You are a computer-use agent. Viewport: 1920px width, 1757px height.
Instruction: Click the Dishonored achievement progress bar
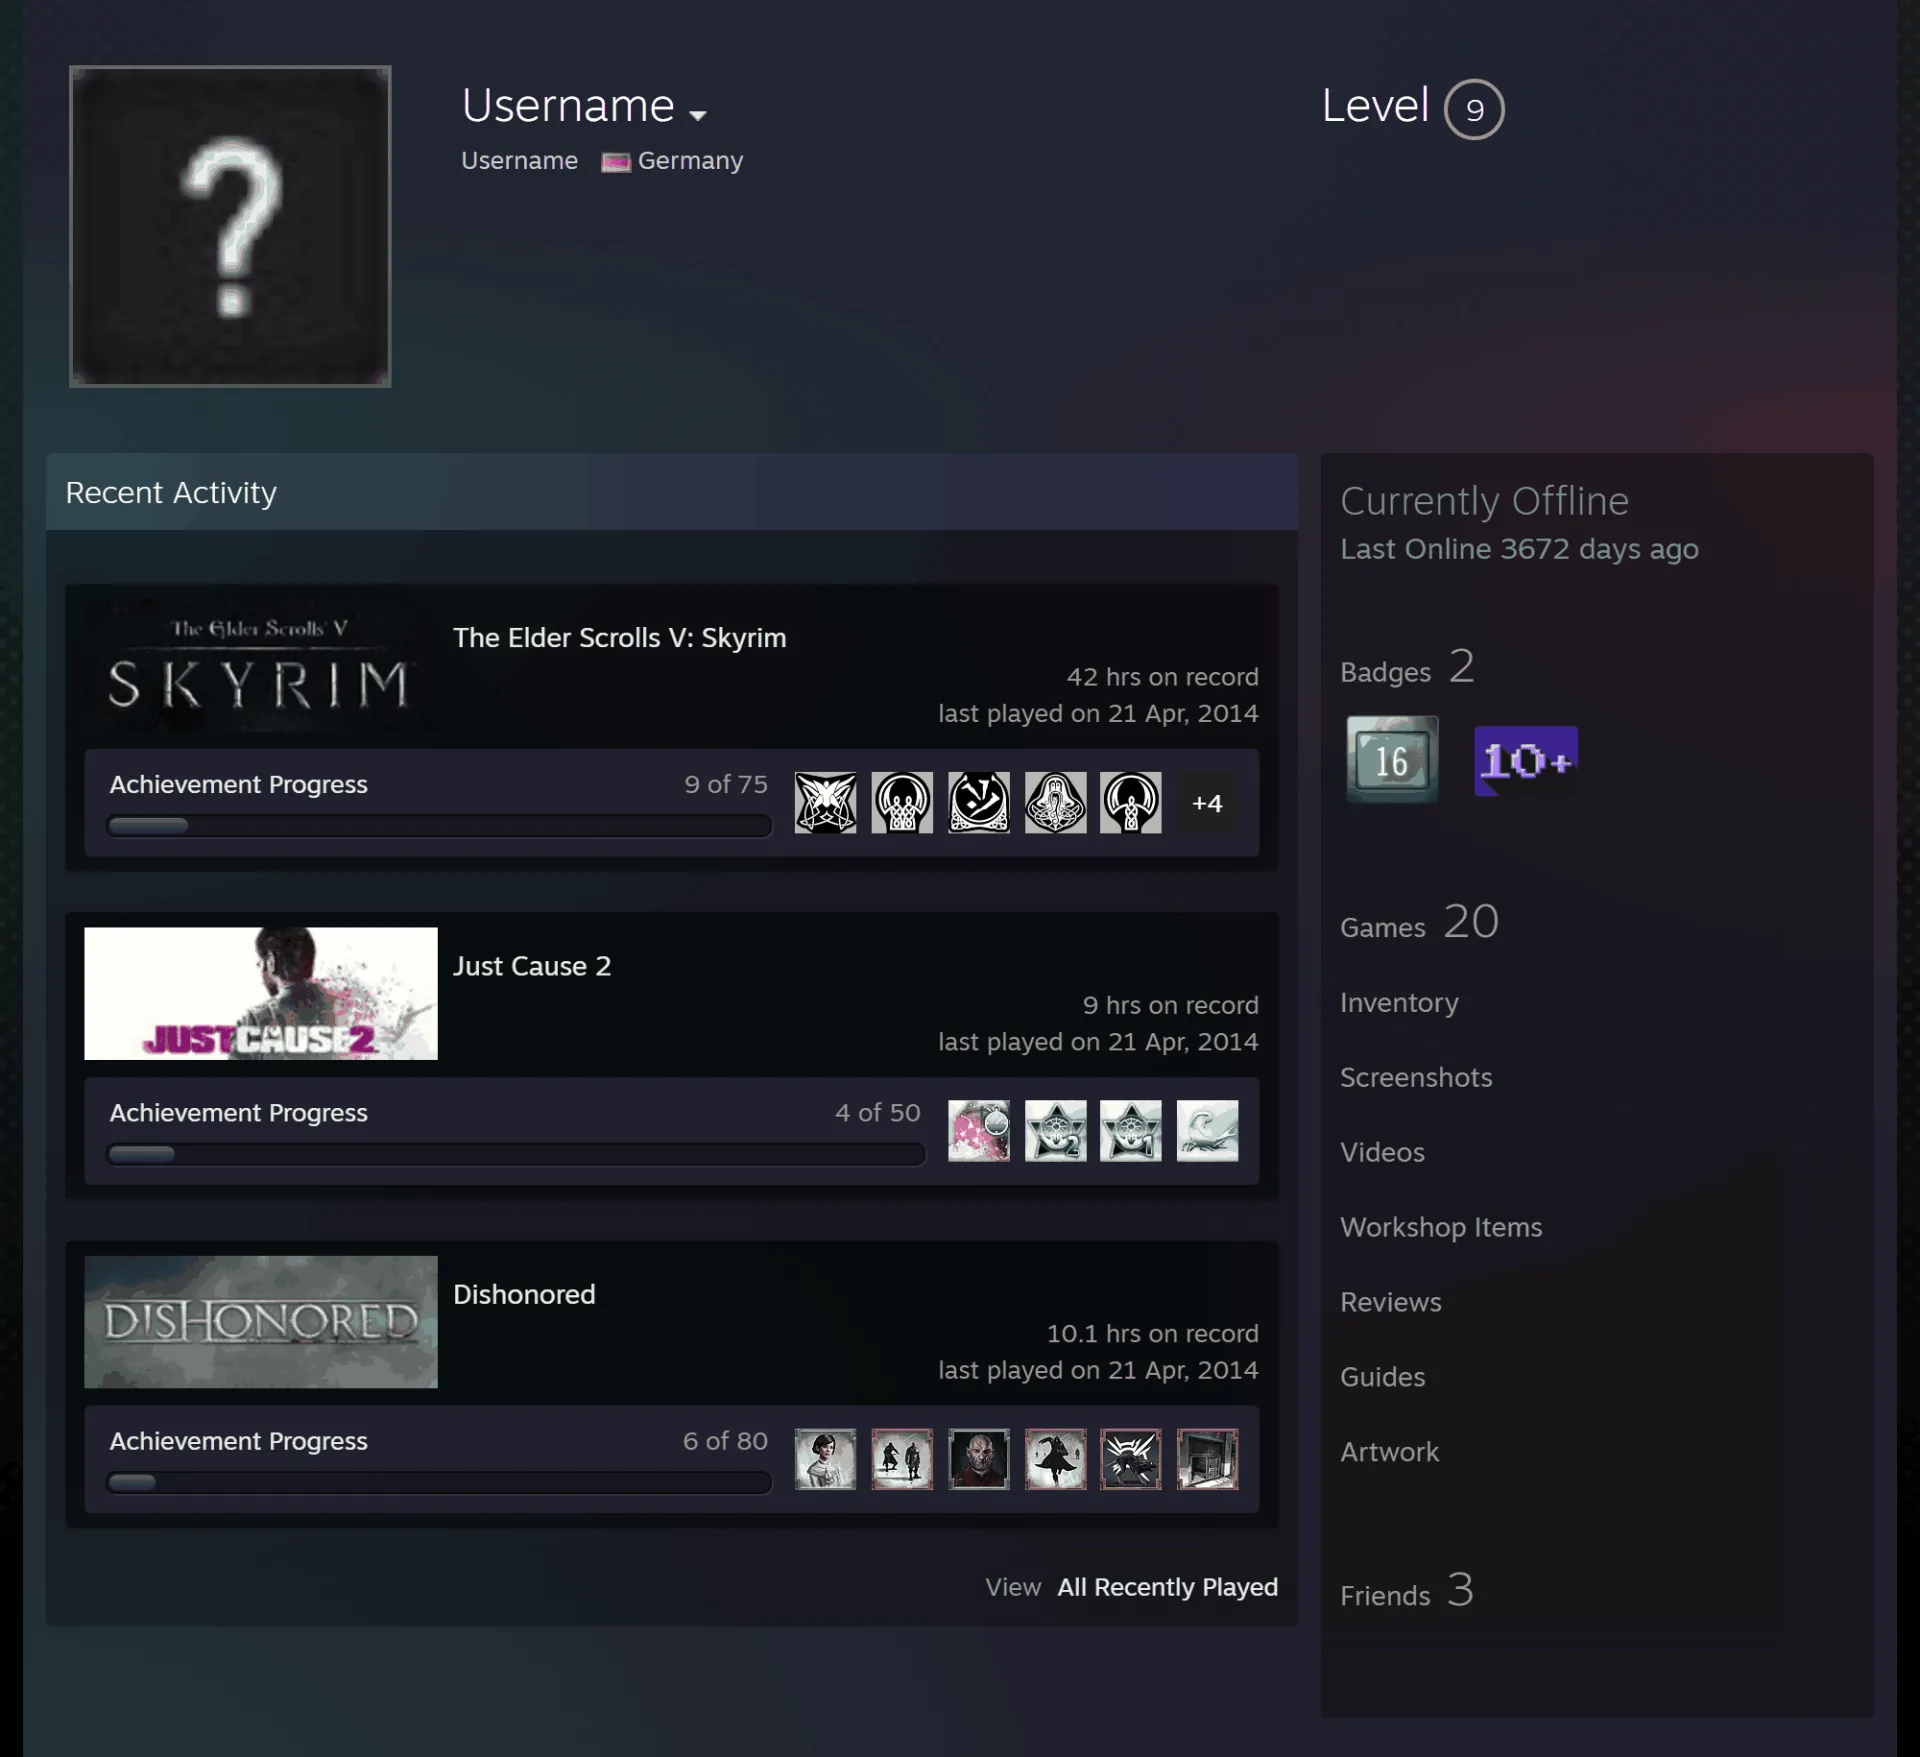click(439, 1482)
